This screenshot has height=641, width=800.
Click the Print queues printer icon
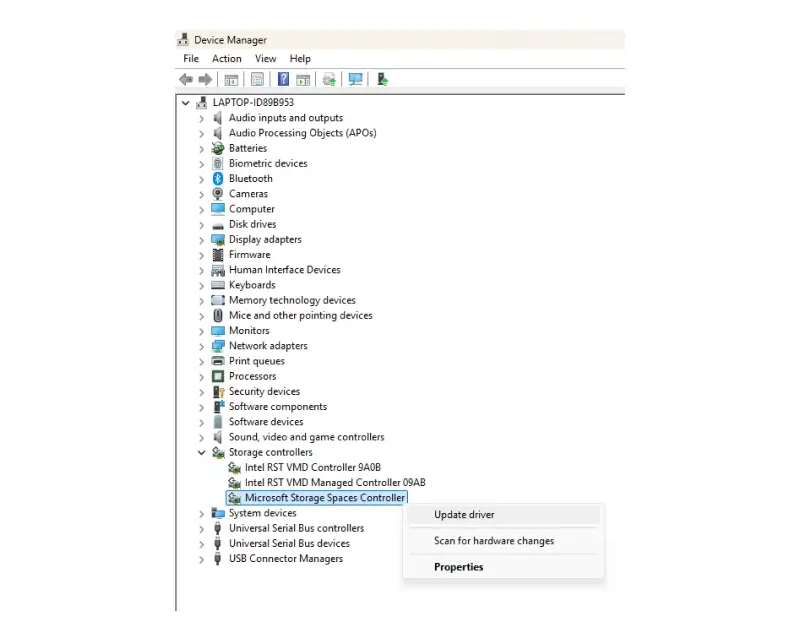(x=218, y=361)
